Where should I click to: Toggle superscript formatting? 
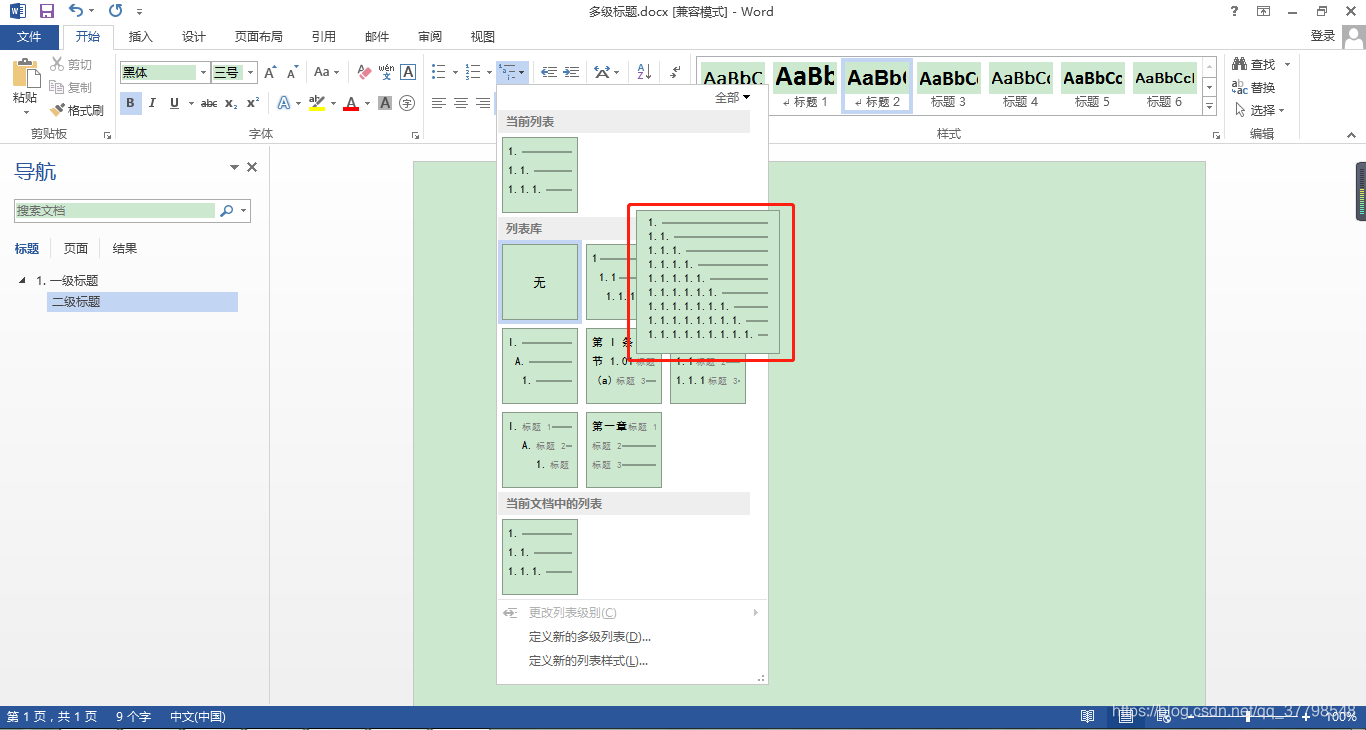pos(253,103)
